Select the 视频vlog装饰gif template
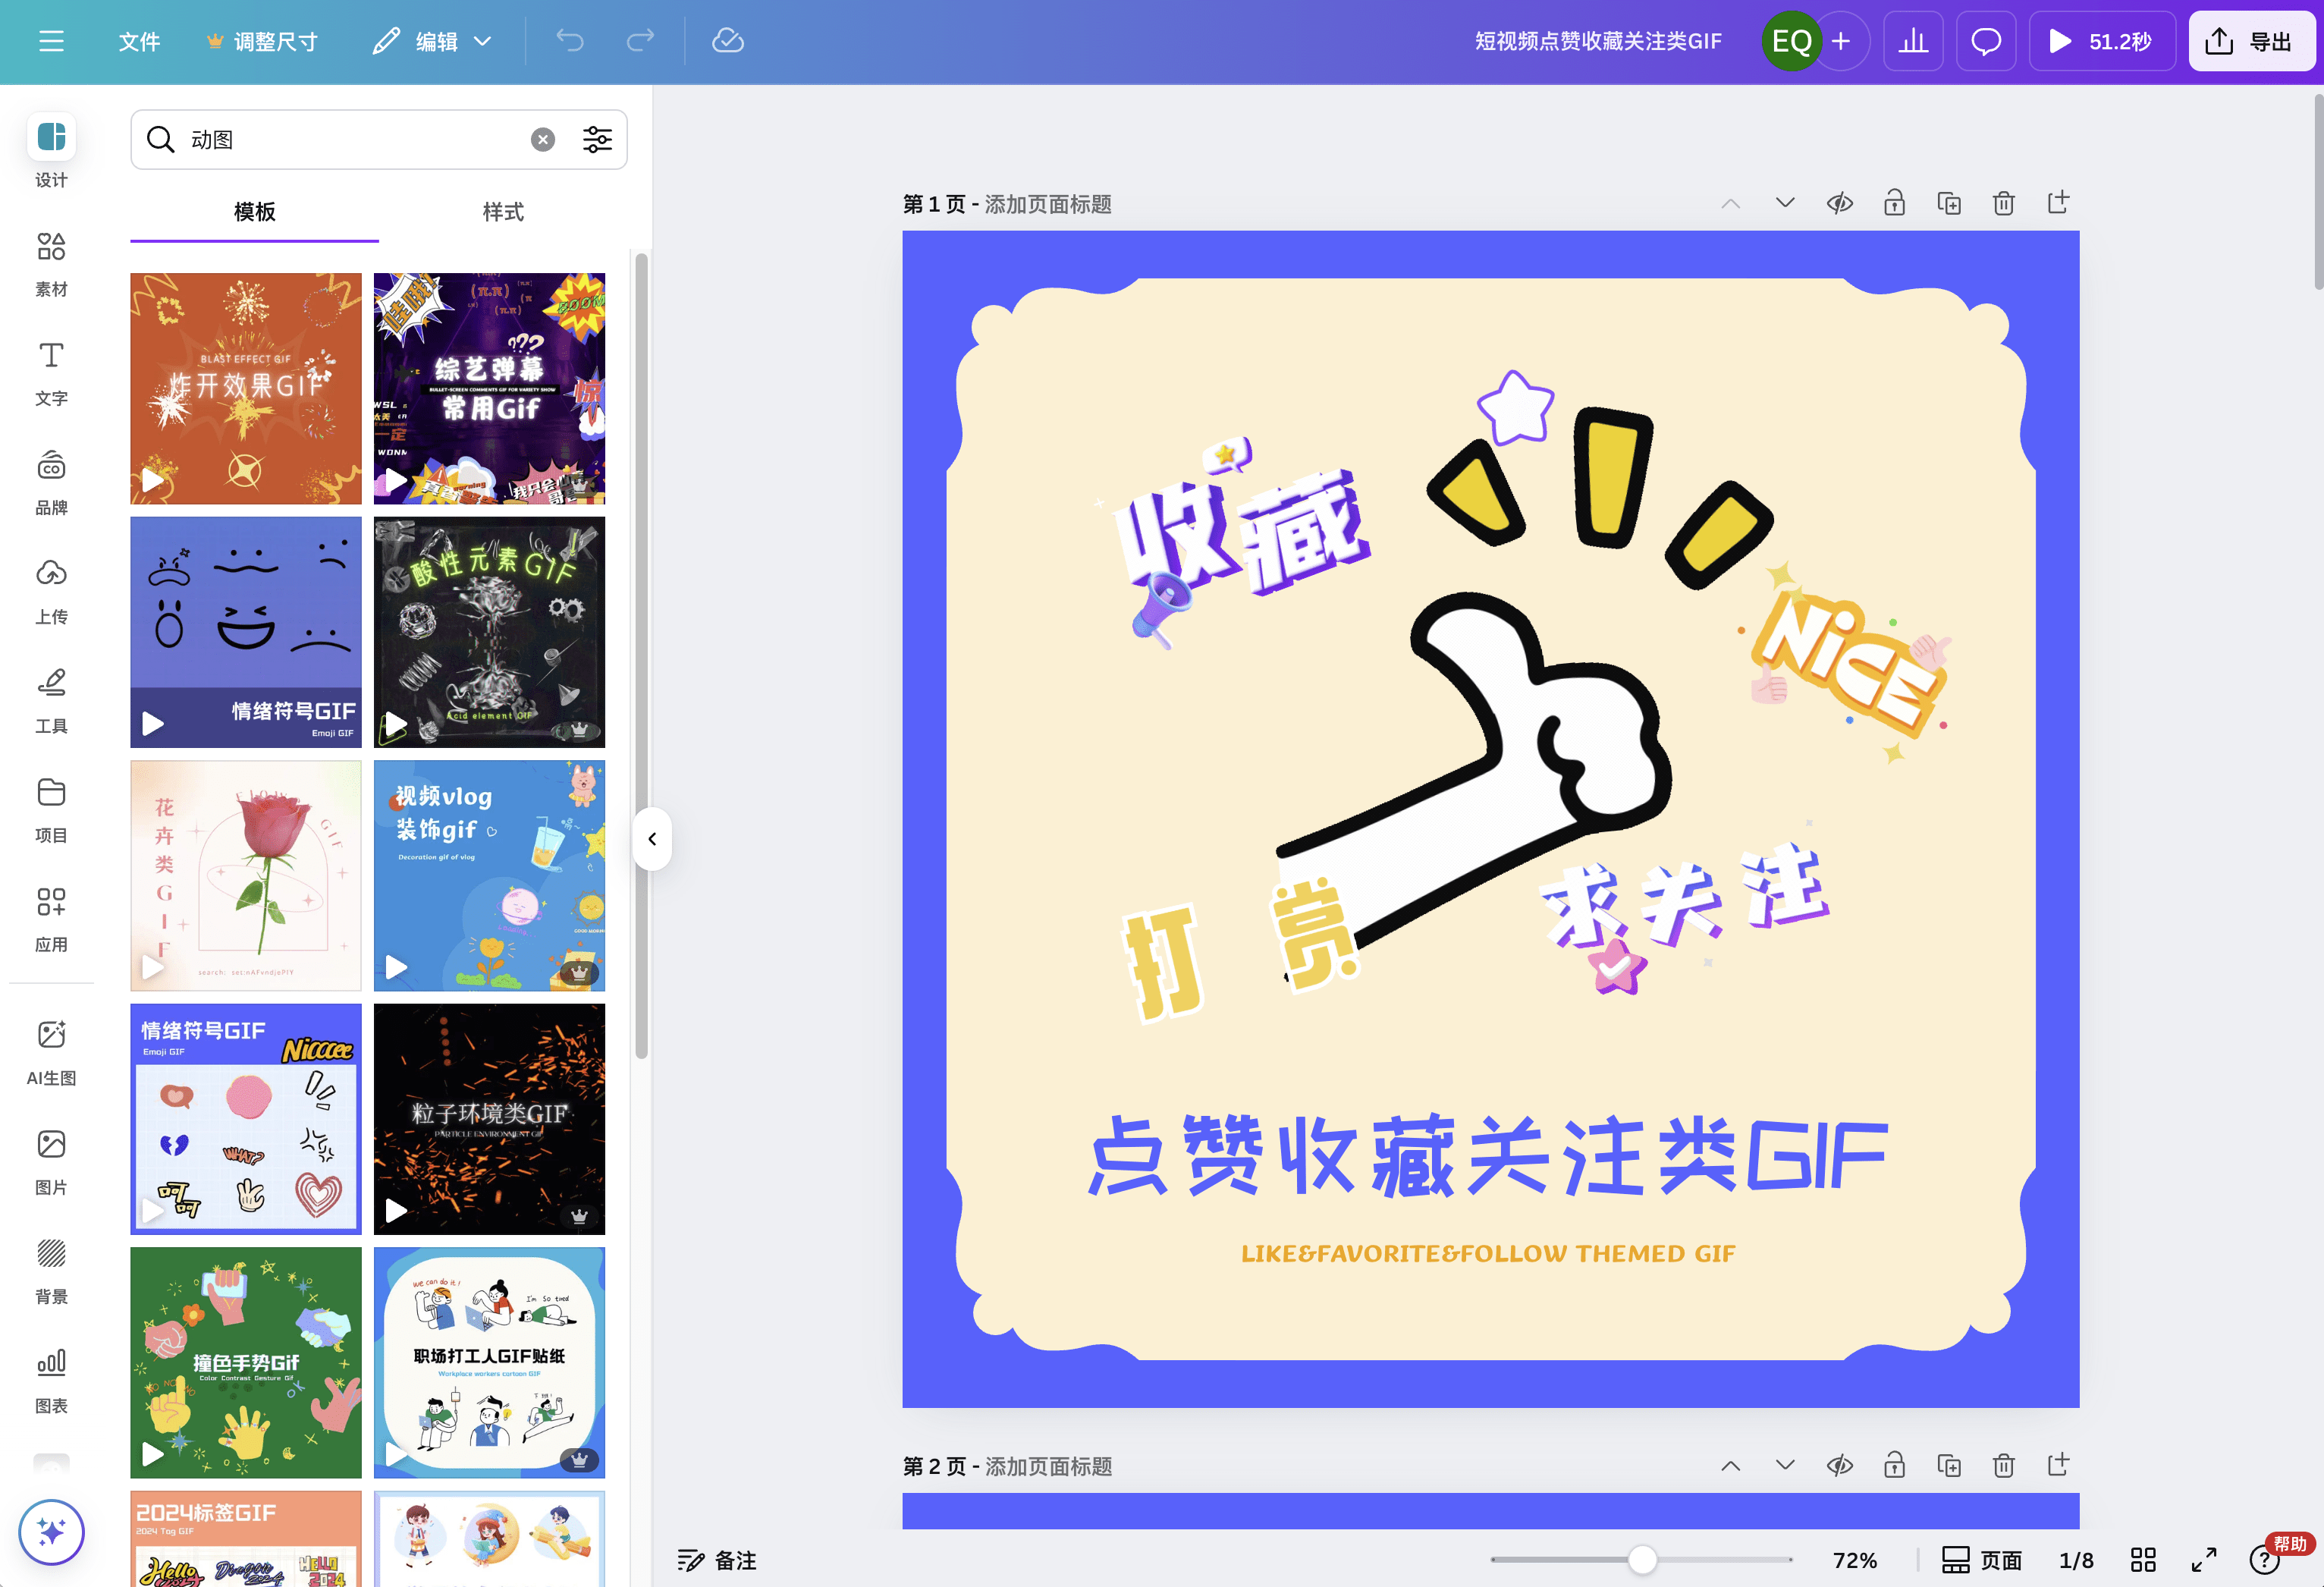 point(489,875)
